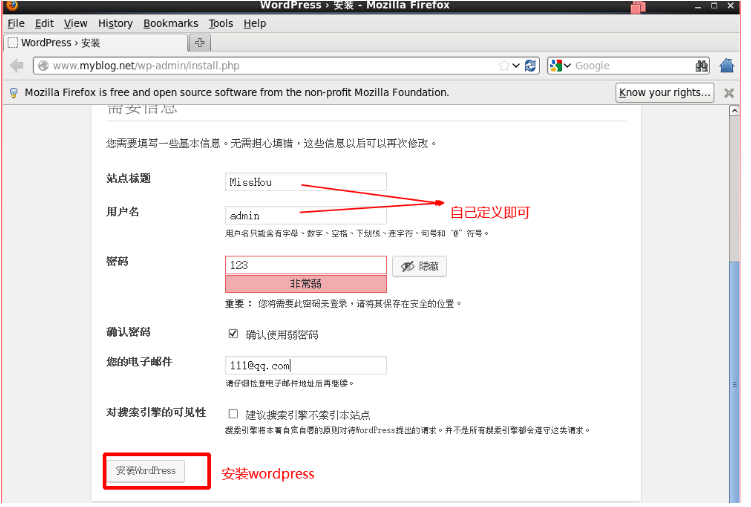Click the 站点标题 field containing MissHou
Image resolution: width=751 pixels, height=507 pixels.
[306, 182]
